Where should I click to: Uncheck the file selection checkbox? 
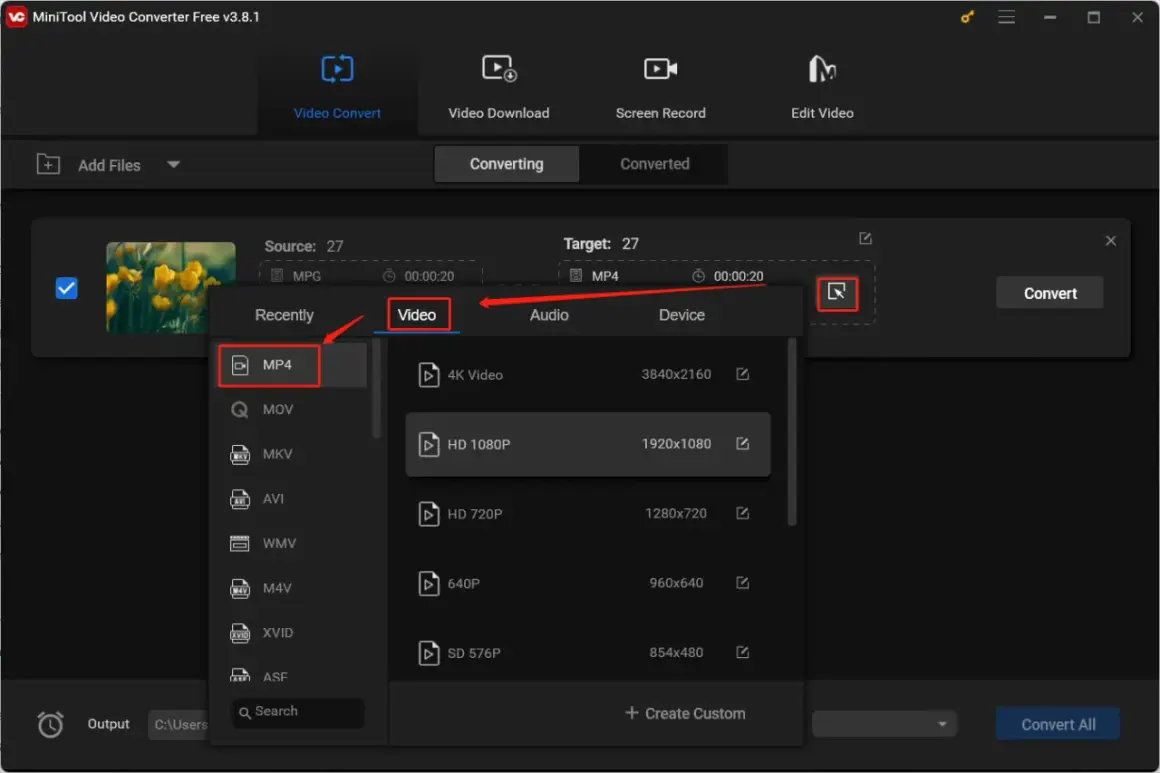point(67,288)
